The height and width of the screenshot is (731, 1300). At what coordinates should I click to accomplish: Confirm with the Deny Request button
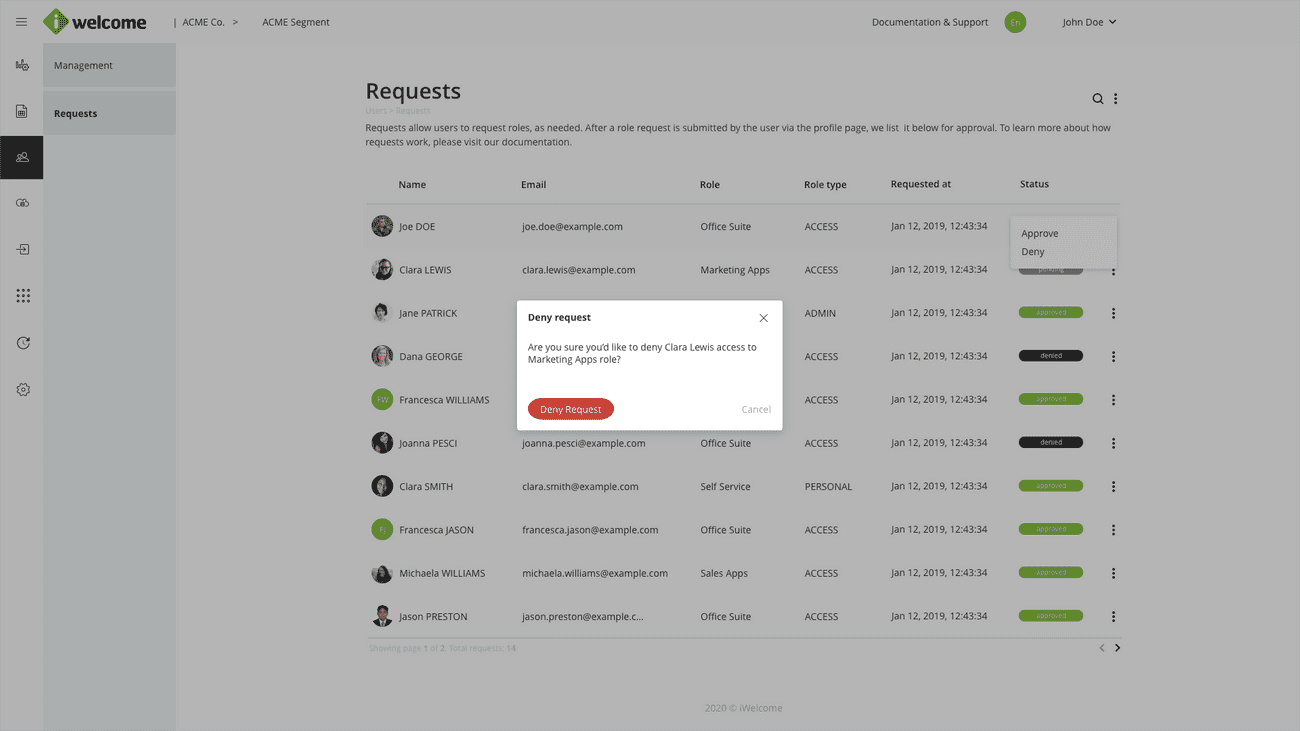[x=570, y=409]
